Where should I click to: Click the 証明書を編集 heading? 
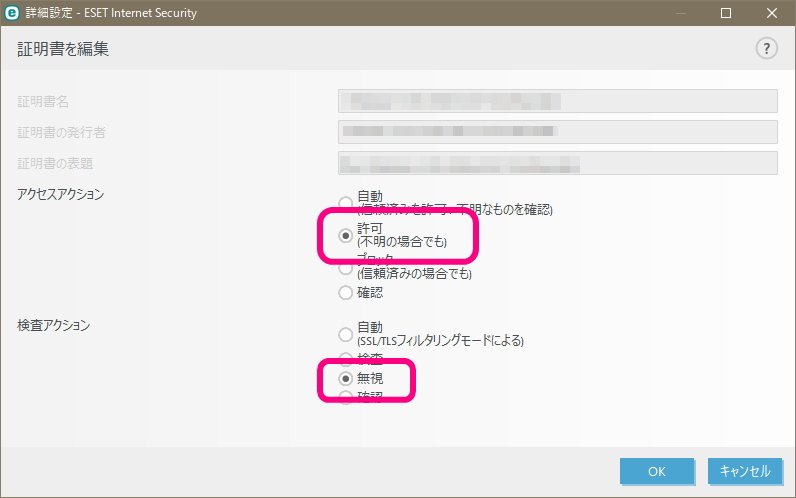point(63,49)
